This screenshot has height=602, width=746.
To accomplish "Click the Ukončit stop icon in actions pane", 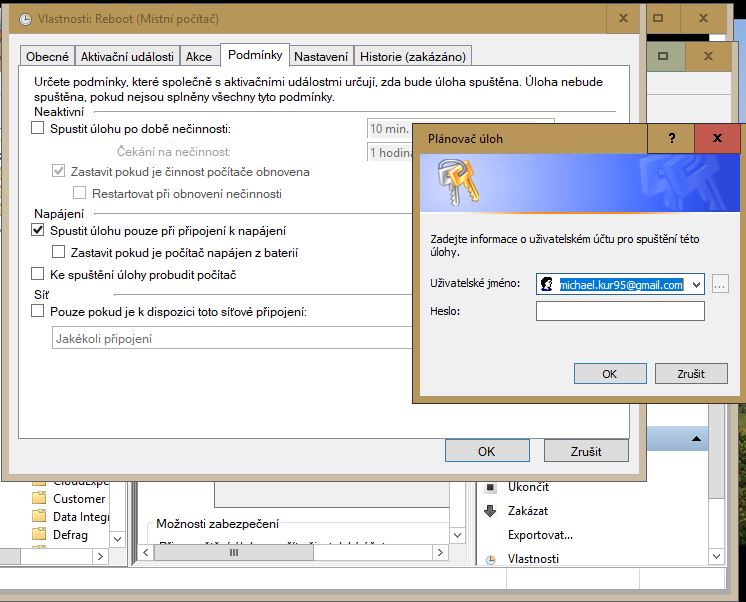I will (490, 487).
